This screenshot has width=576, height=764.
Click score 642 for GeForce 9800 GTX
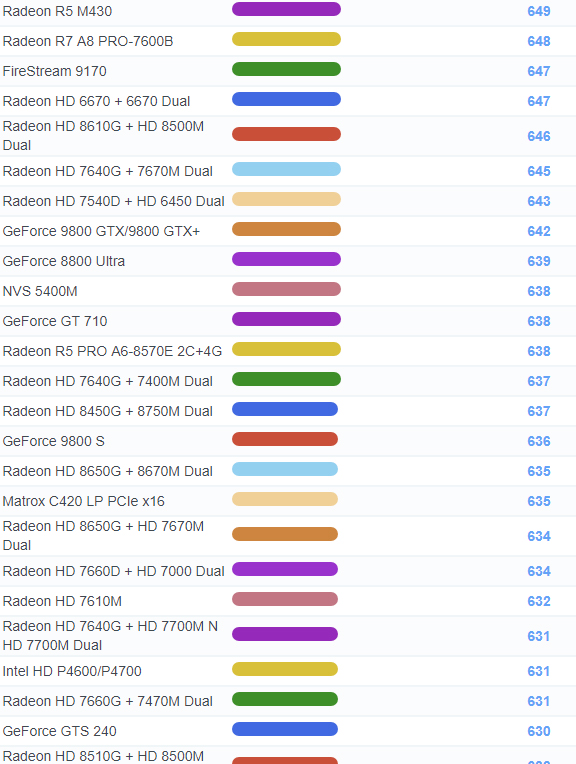[x=539, y=231]
